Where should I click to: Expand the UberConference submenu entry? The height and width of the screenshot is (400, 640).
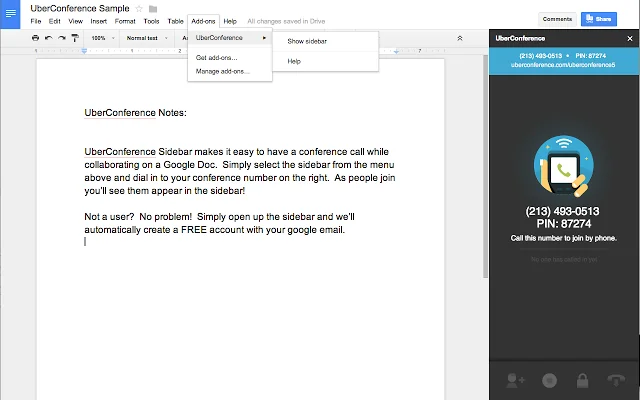(x=230, y=38)
